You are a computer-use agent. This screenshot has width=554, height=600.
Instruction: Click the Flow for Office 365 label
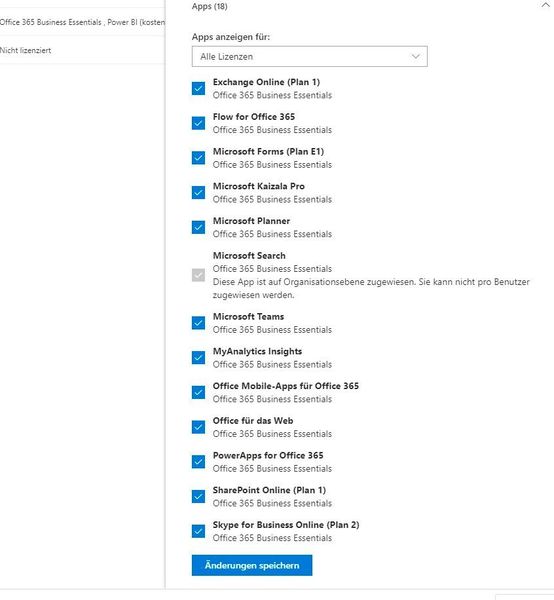pos(254,117)
